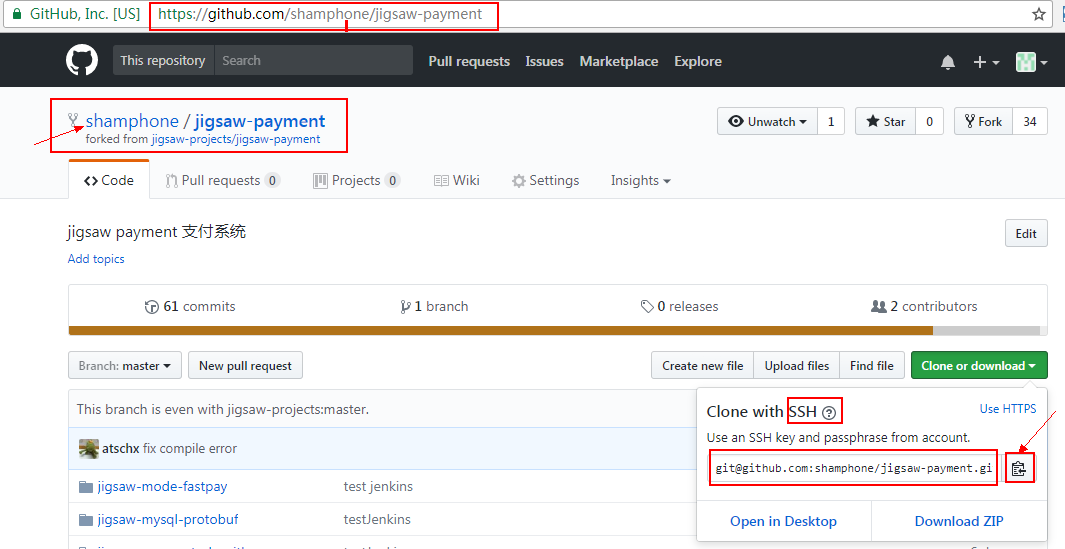Viewport: 1065px width, 549px height.
Task: Open the Unwatch dropdown
Action: (768, 122)
